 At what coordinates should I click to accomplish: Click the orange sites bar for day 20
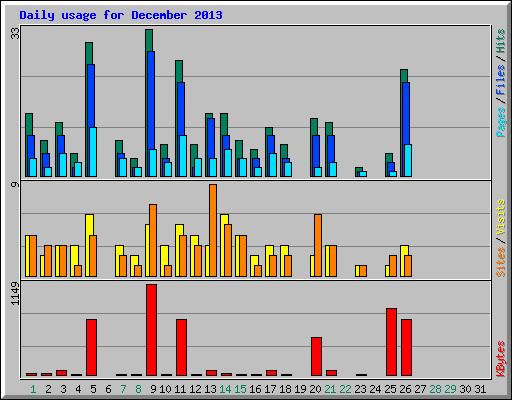[318, 245]
